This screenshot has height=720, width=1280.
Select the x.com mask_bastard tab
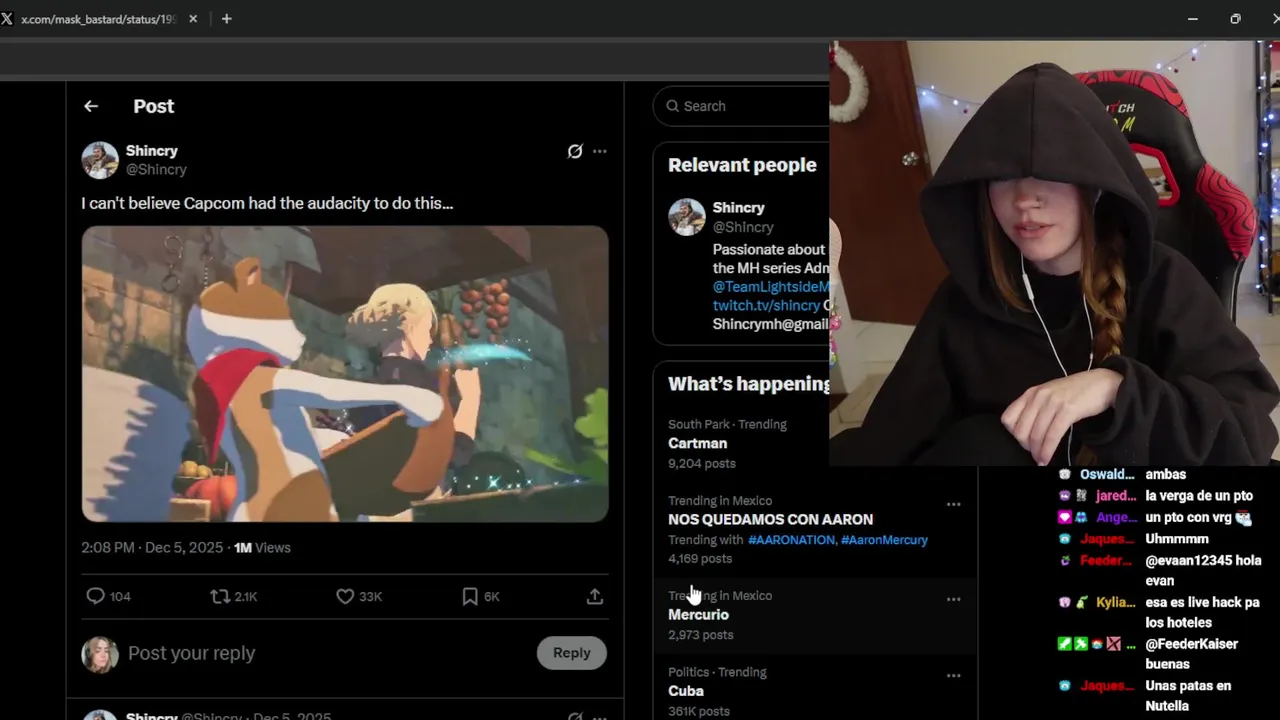[x=98, y=19]
